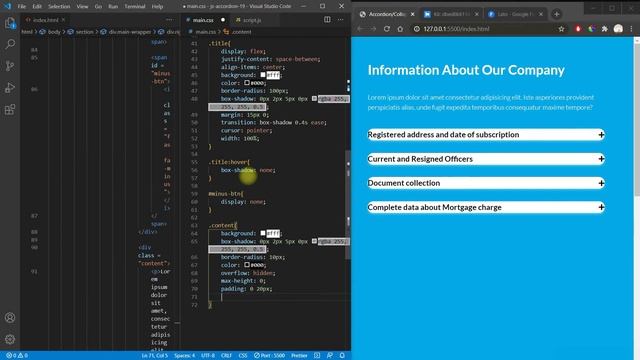
Task: Open a new browser tab
Action: (556, 14)
